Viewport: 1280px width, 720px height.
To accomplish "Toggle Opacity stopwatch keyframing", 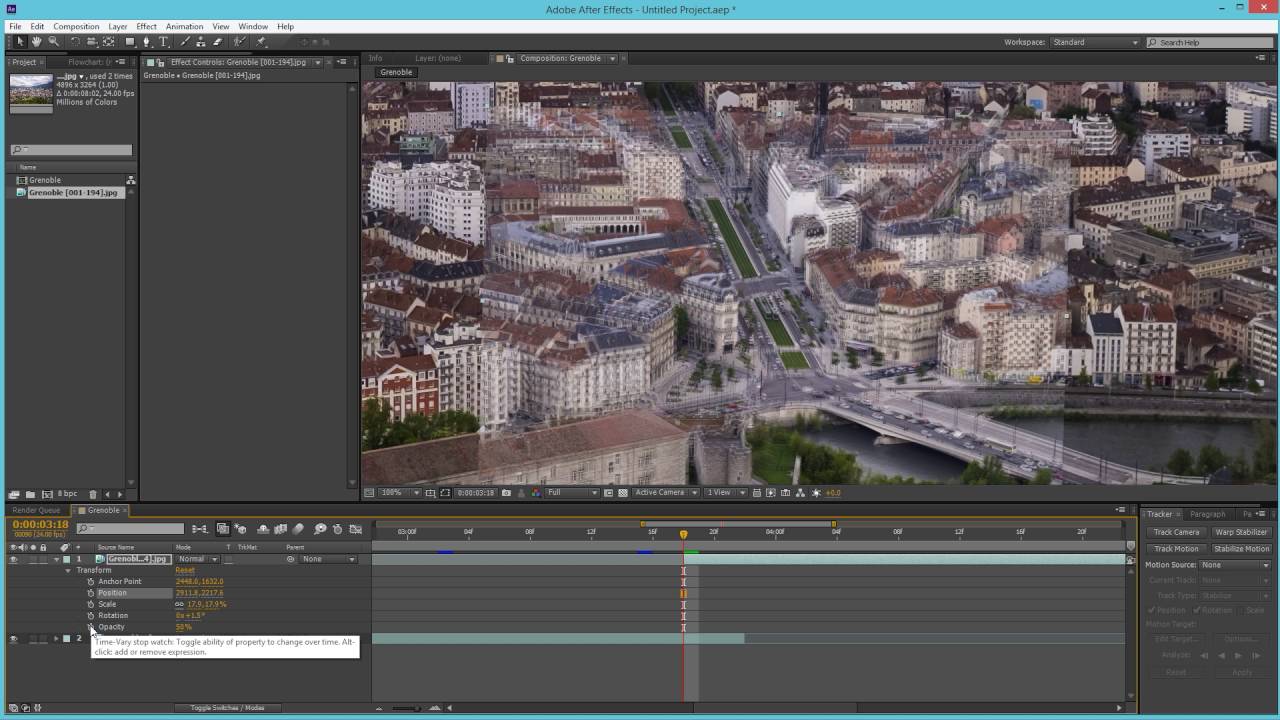I will 91,627.
